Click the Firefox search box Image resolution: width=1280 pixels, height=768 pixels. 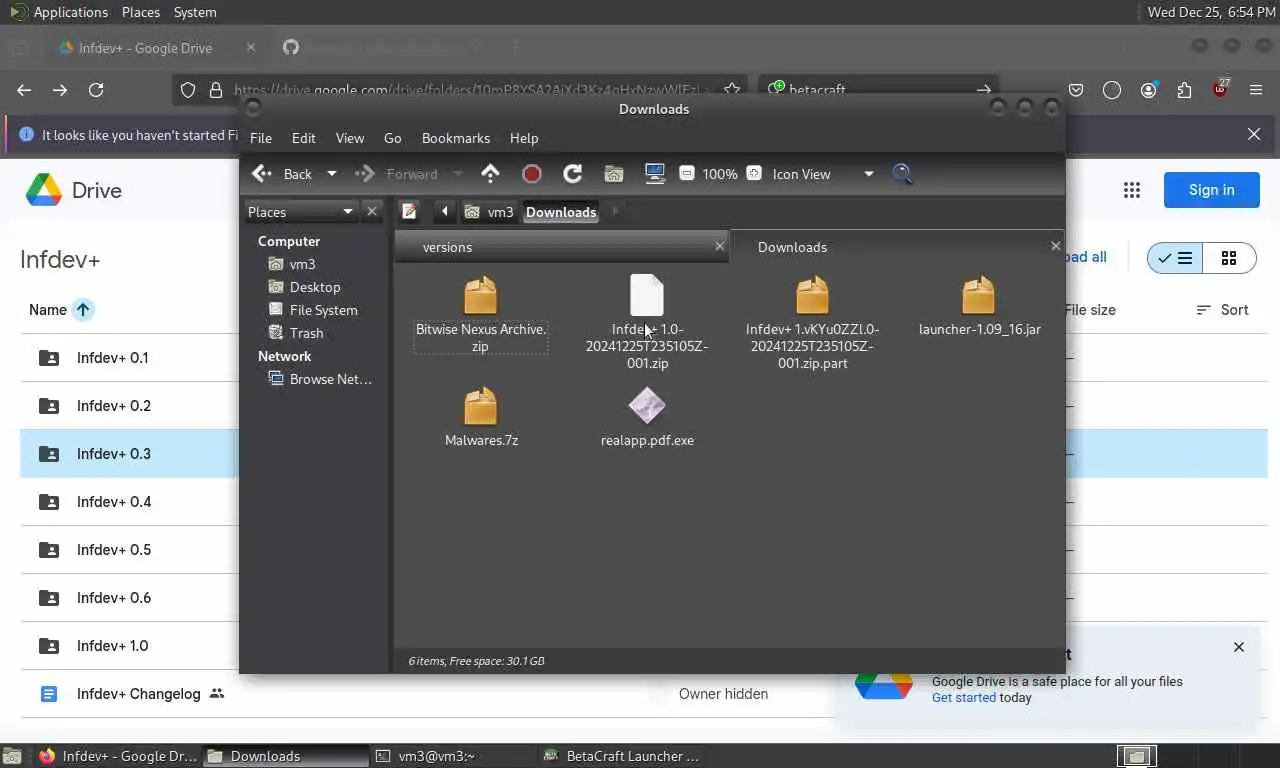tap(880, 90)
